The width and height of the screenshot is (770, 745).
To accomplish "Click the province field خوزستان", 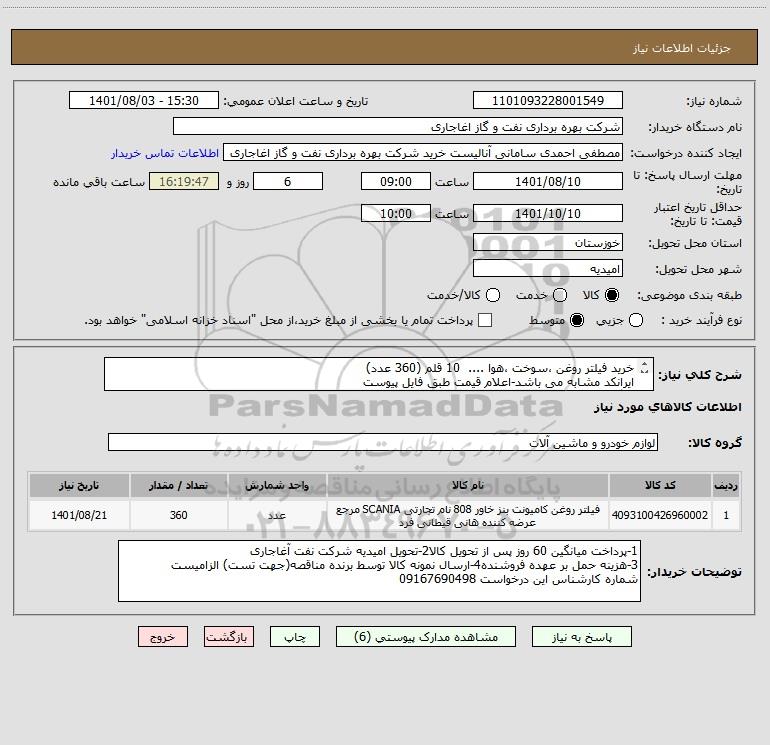I will (548, 243).
